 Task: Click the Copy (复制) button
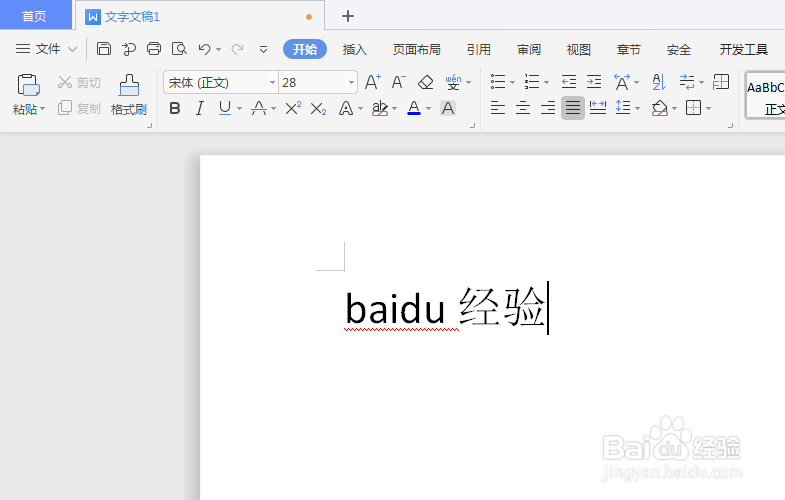coord(80,108)
